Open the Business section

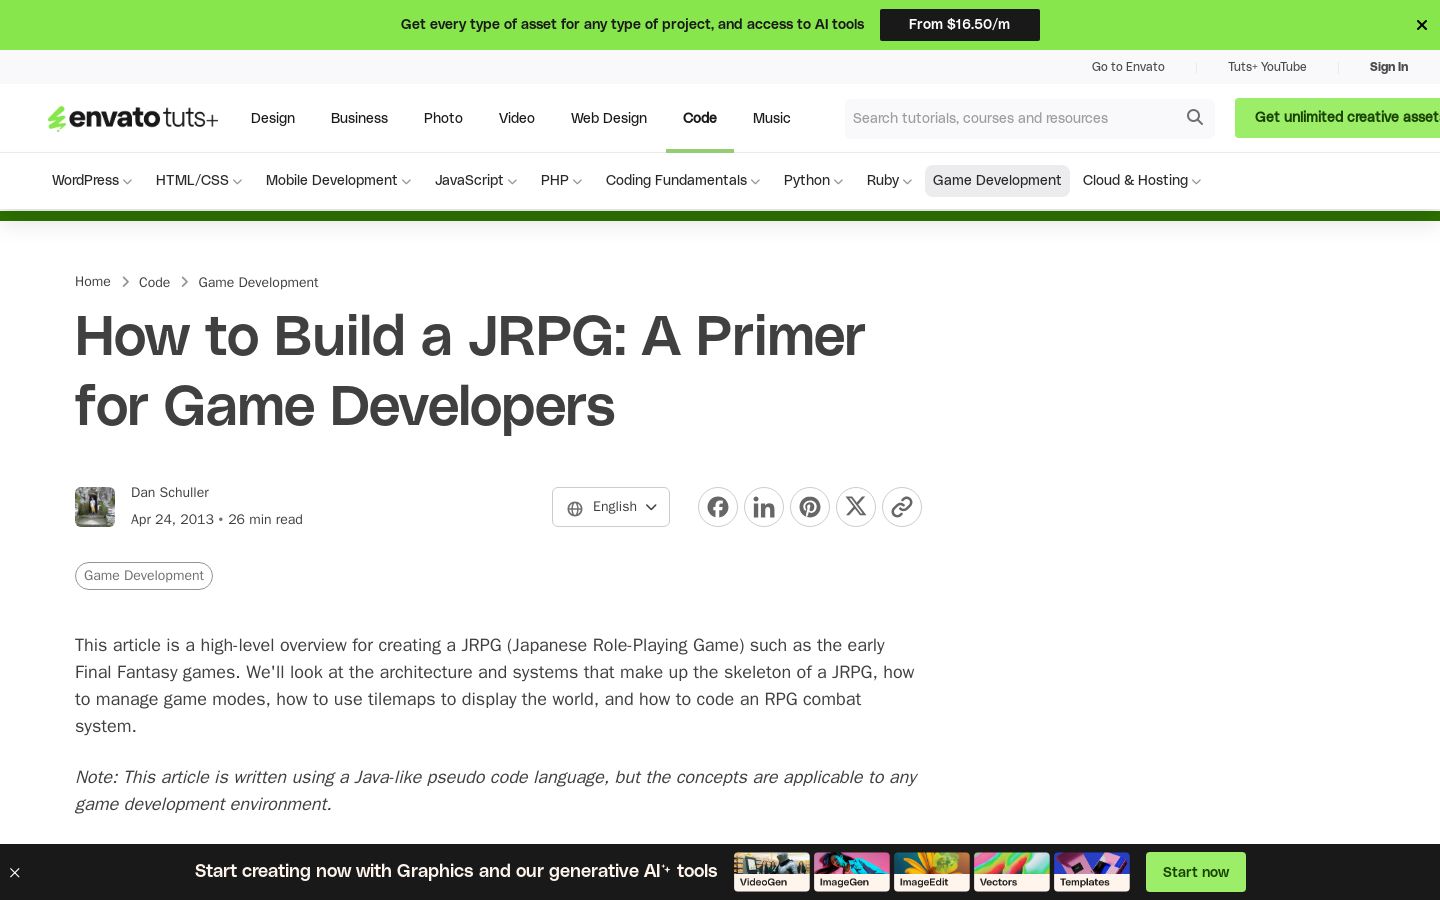(x=359, y=118)
